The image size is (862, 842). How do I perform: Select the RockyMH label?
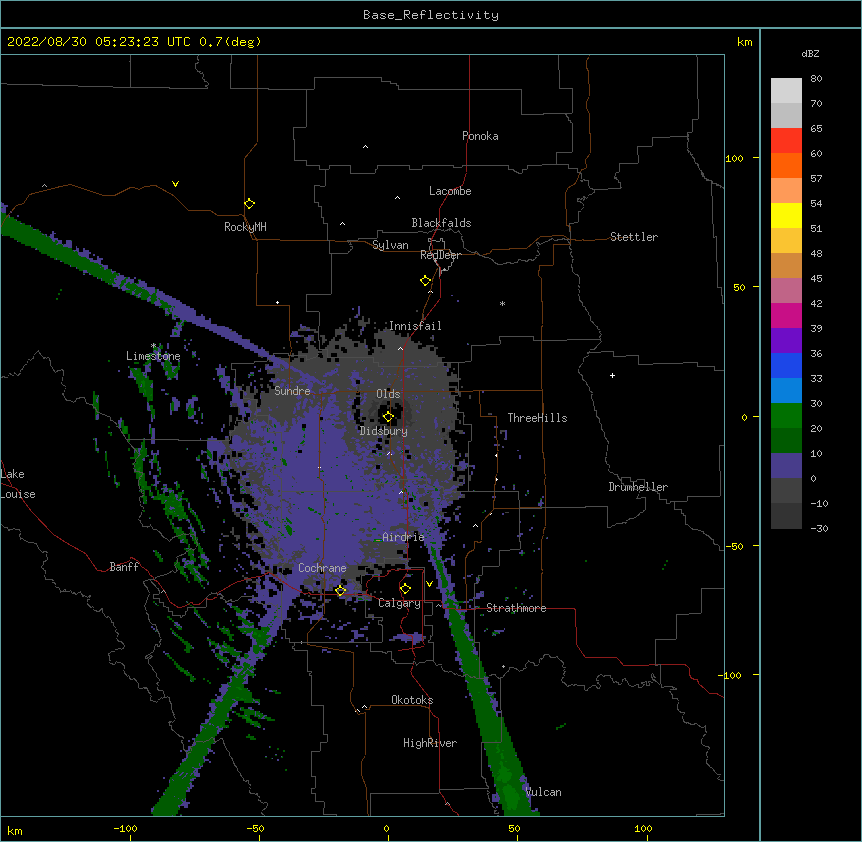click(x=245, y=227)
